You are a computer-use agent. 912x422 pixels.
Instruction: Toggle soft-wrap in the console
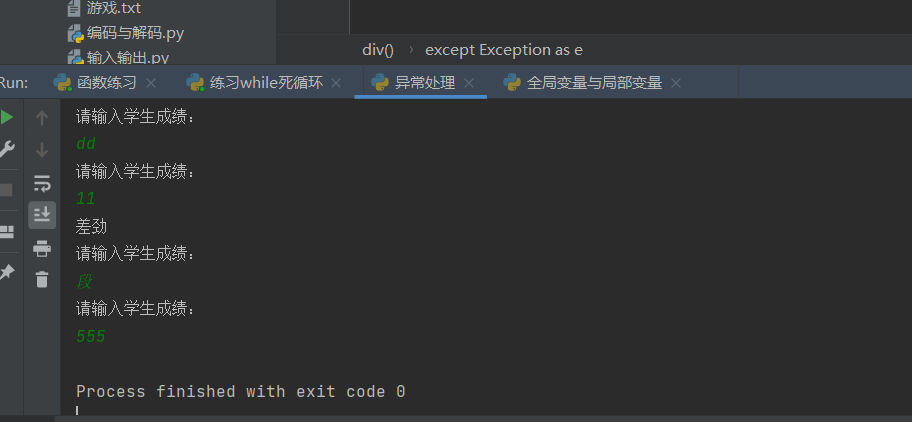[42, 183]
